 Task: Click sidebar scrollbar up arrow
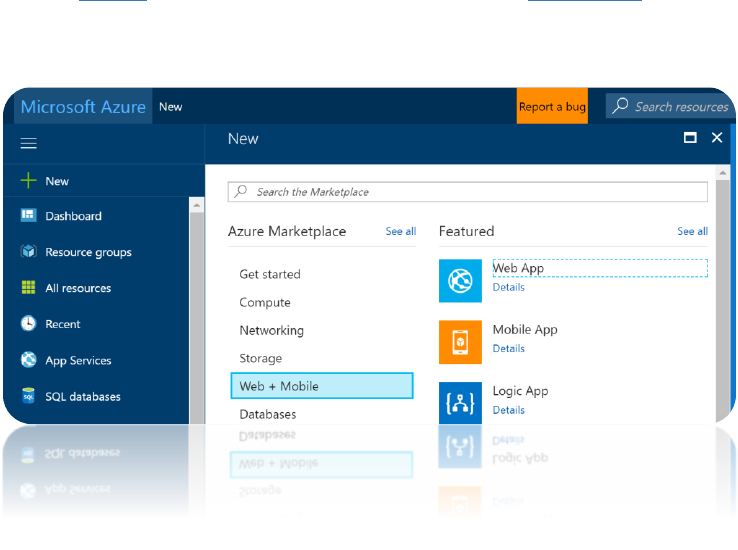tap(197, 205)
